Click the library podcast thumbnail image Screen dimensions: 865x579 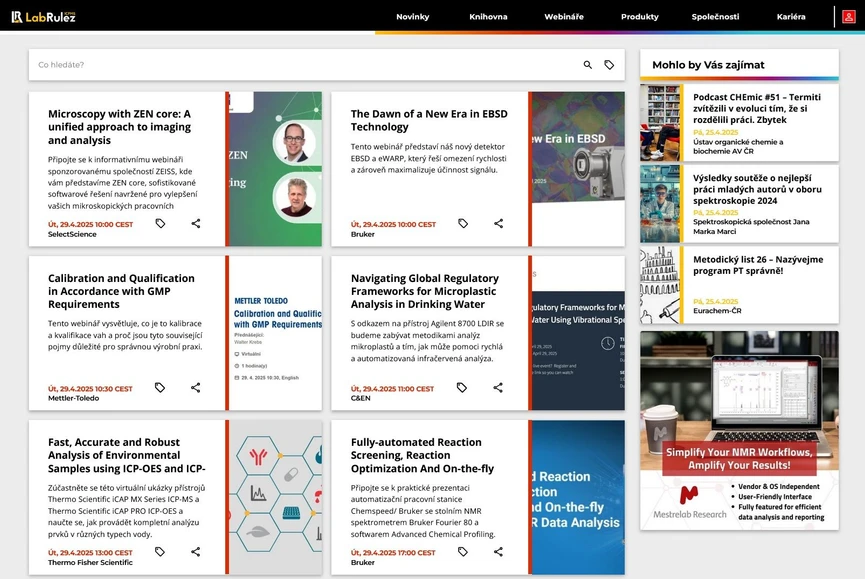(x=660, y=122)
